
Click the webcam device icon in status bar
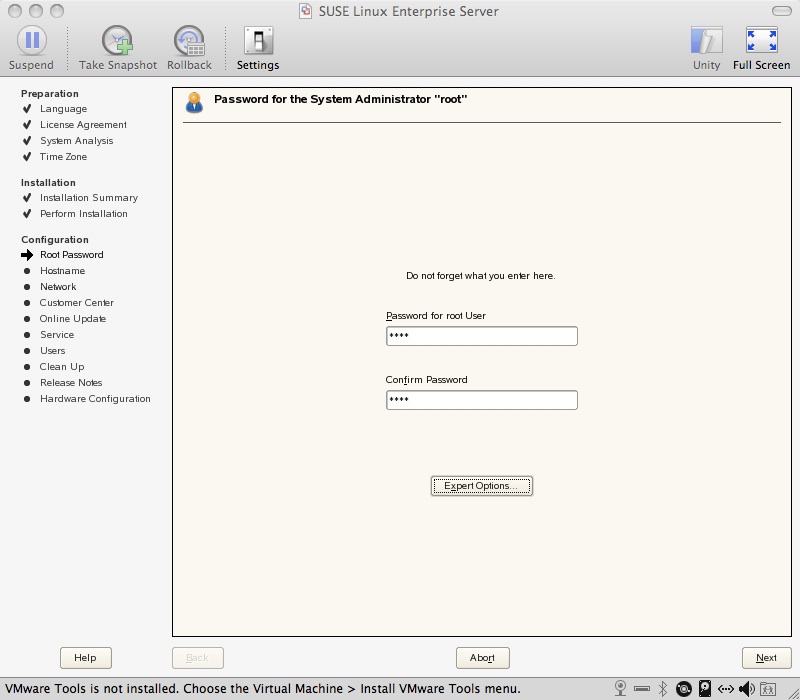tap(620, 689)
